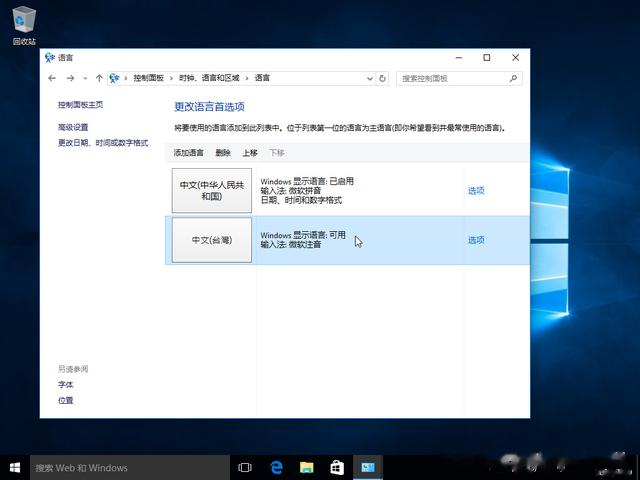
Task: Open 控制面板主页 link
Action: tap(80, 105)
